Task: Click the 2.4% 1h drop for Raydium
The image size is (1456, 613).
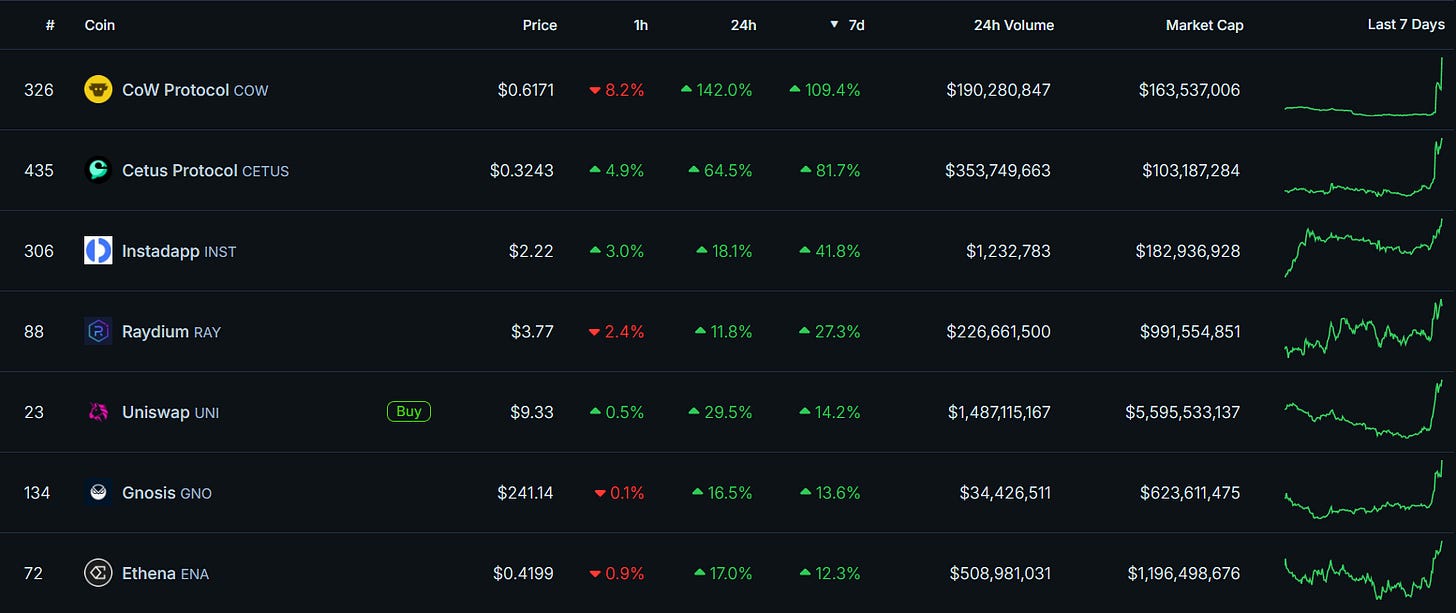Action: (x=617, y=331)
